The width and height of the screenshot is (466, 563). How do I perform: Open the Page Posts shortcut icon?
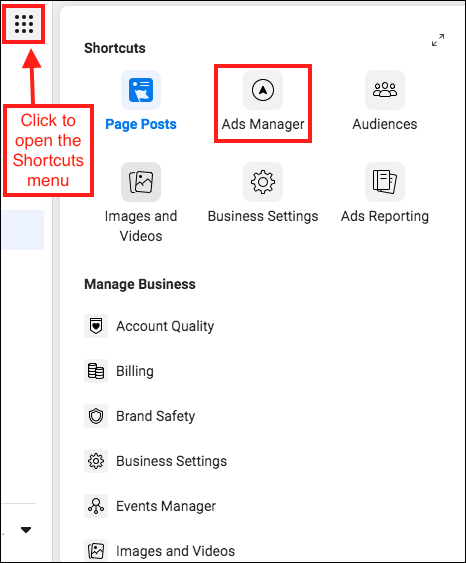point(141,90)
